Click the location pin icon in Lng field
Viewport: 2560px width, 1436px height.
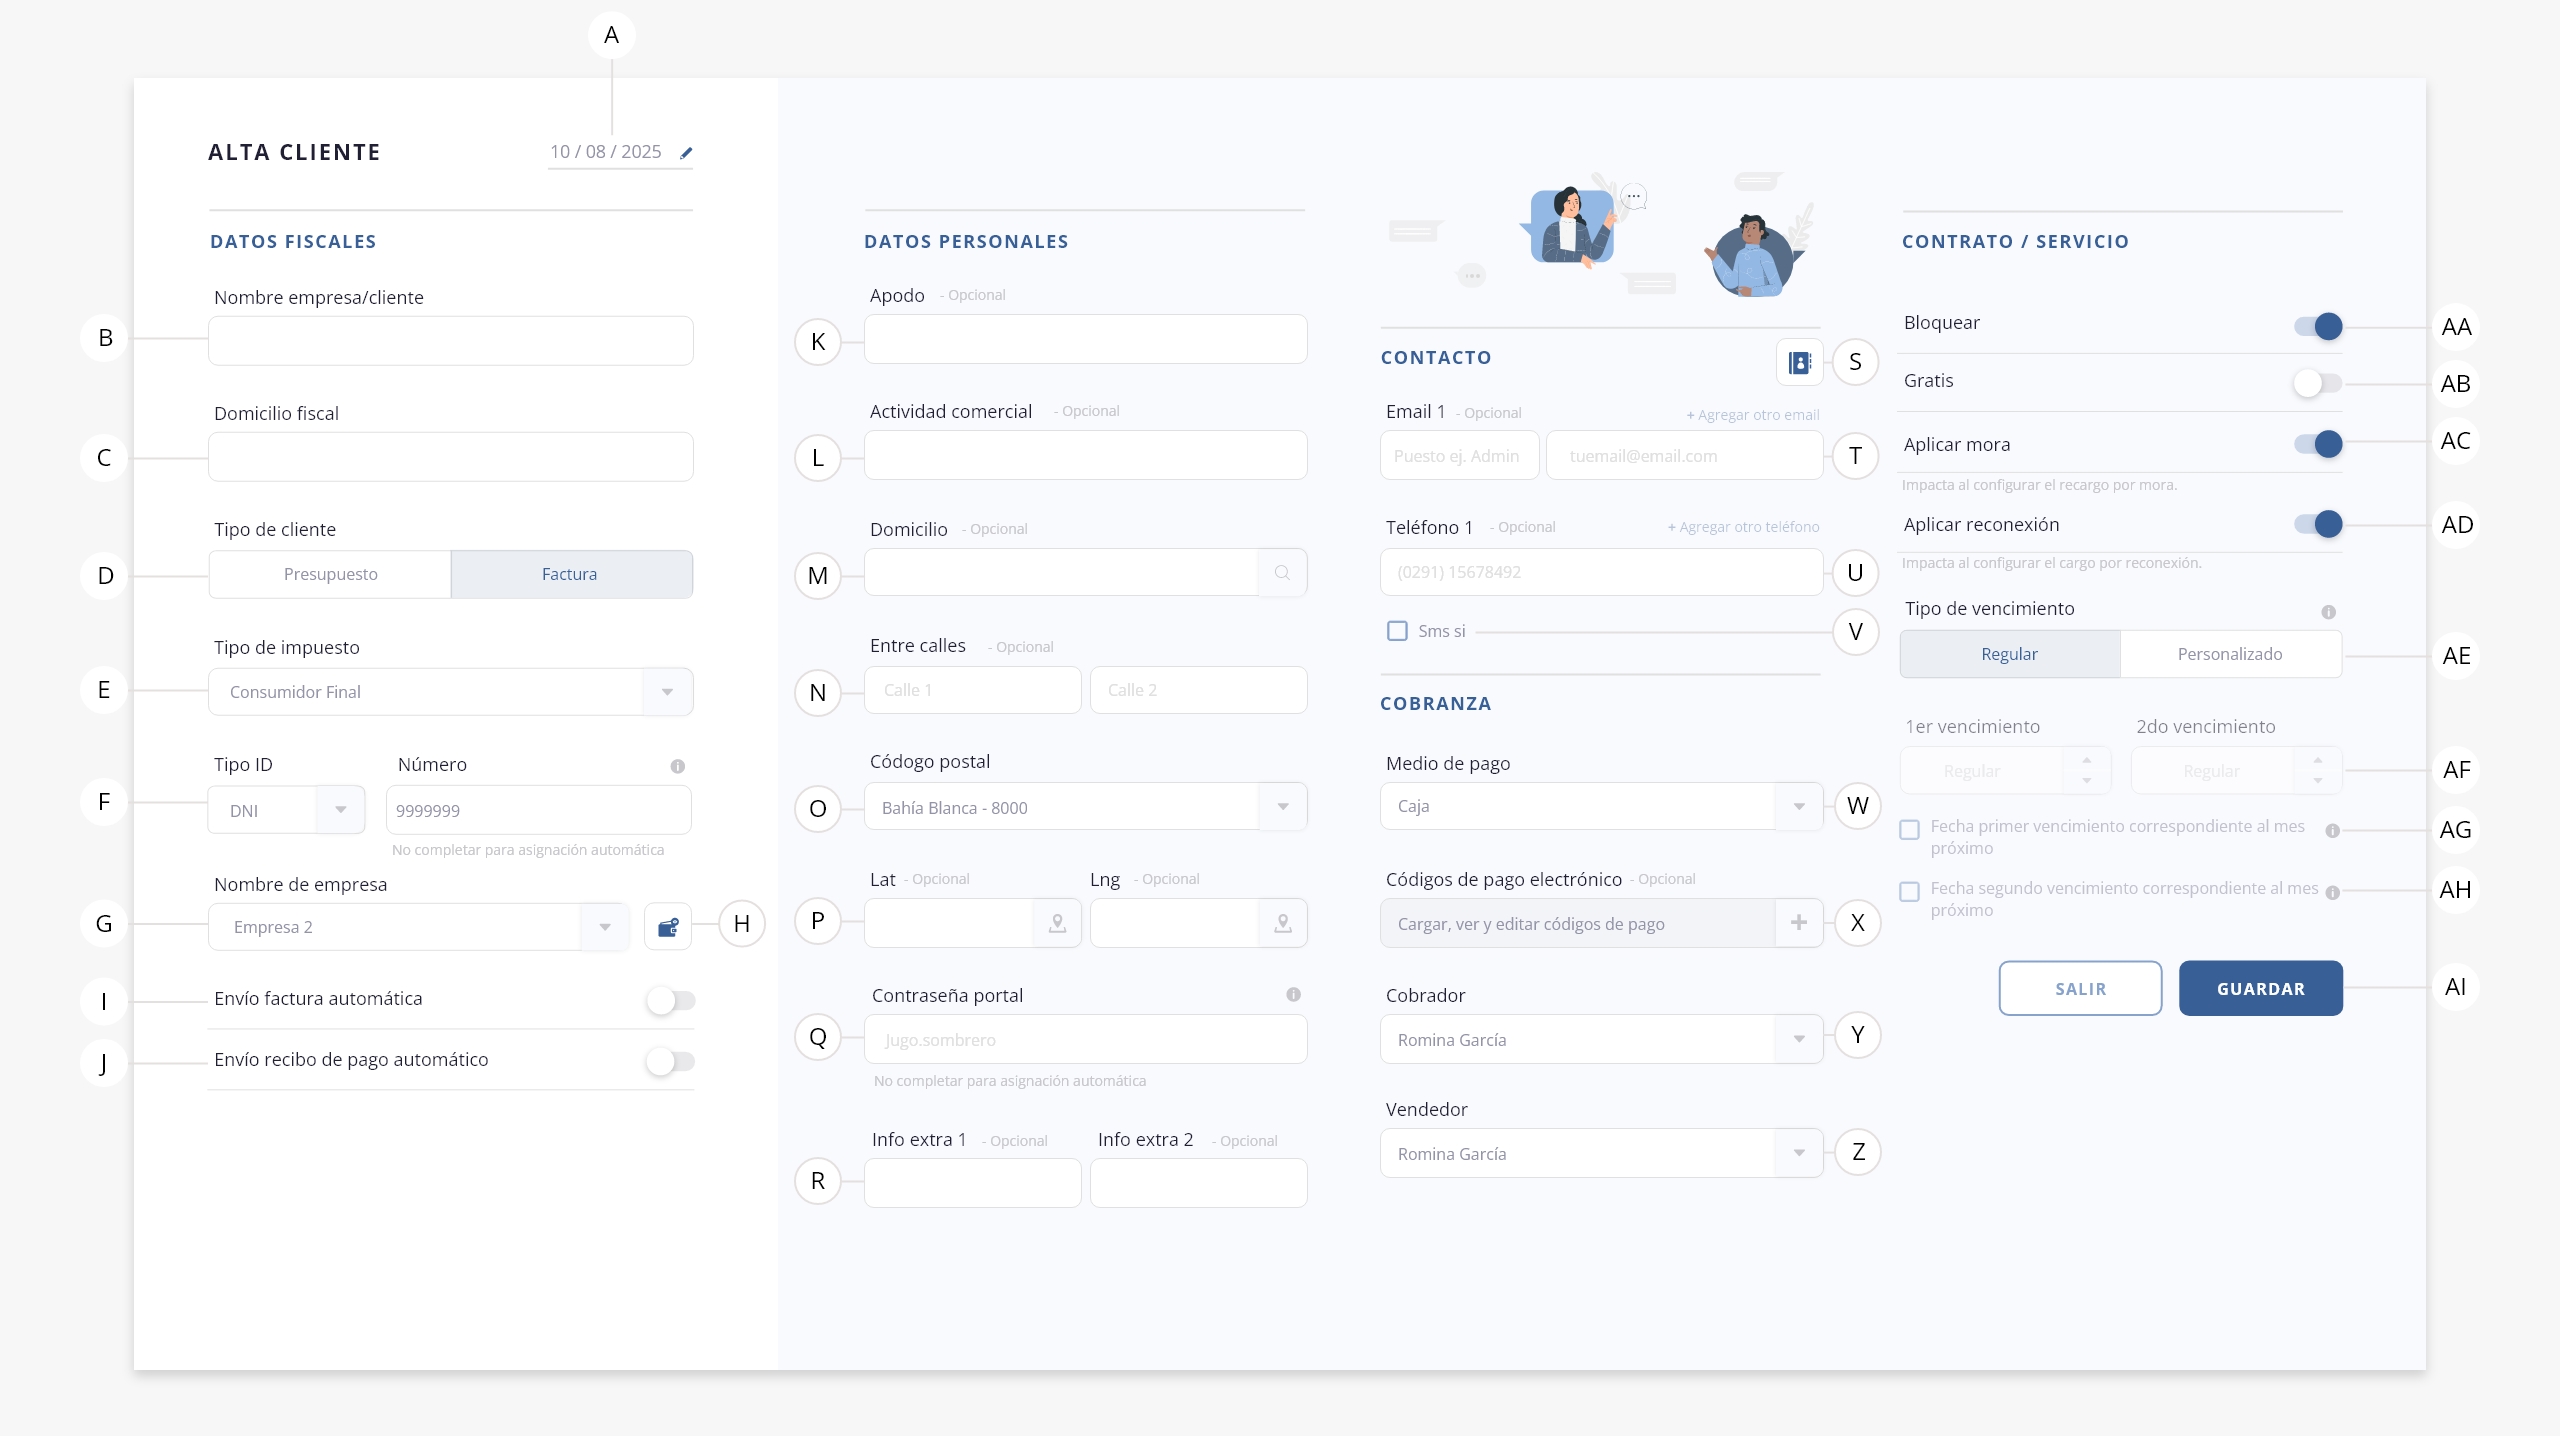coord(1282,924)
